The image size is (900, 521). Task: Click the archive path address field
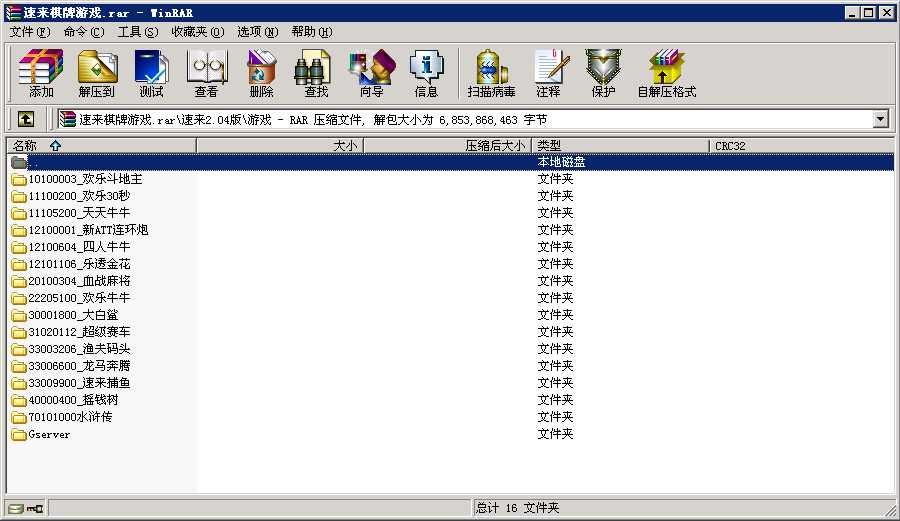(x=465, y=119)
